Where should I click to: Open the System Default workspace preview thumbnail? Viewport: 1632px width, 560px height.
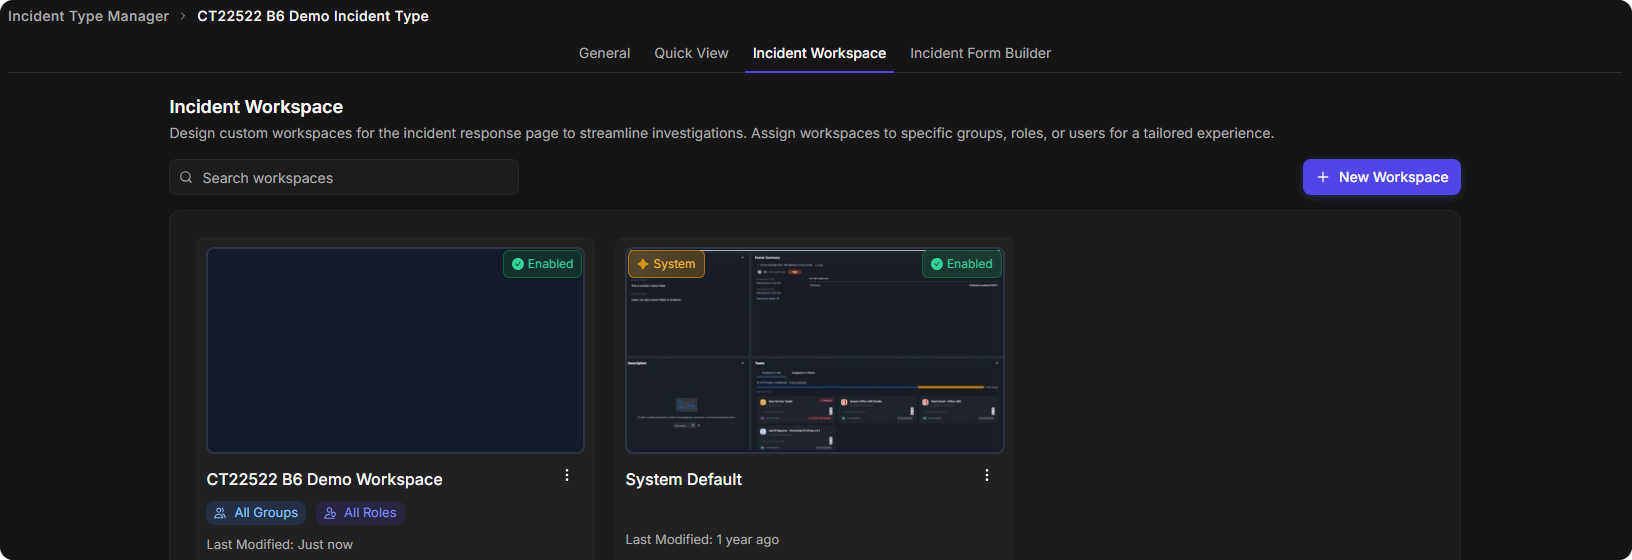(x=814, y=350)
